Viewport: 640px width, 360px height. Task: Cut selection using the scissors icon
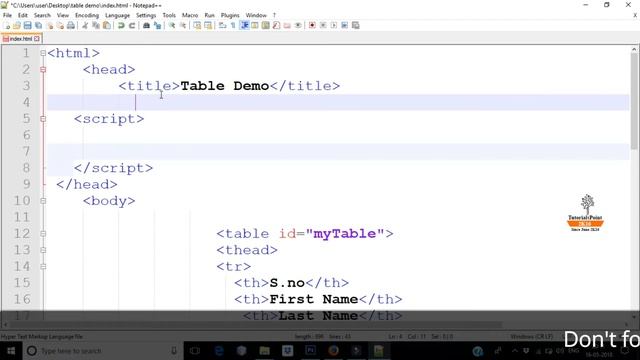click(85, 25)
